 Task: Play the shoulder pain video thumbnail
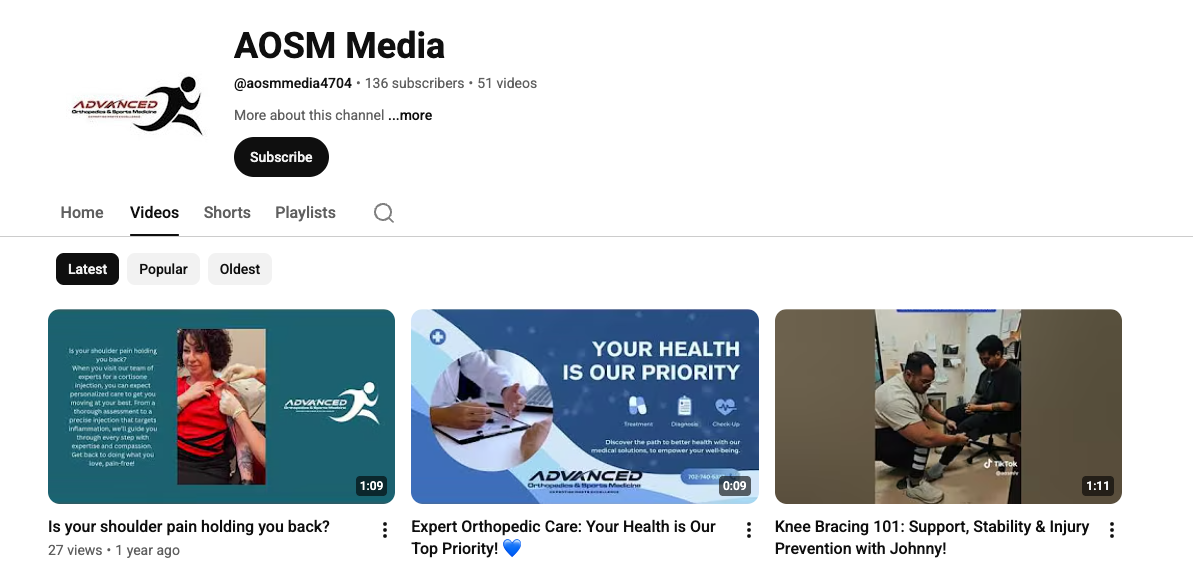(x=221, y=406)
